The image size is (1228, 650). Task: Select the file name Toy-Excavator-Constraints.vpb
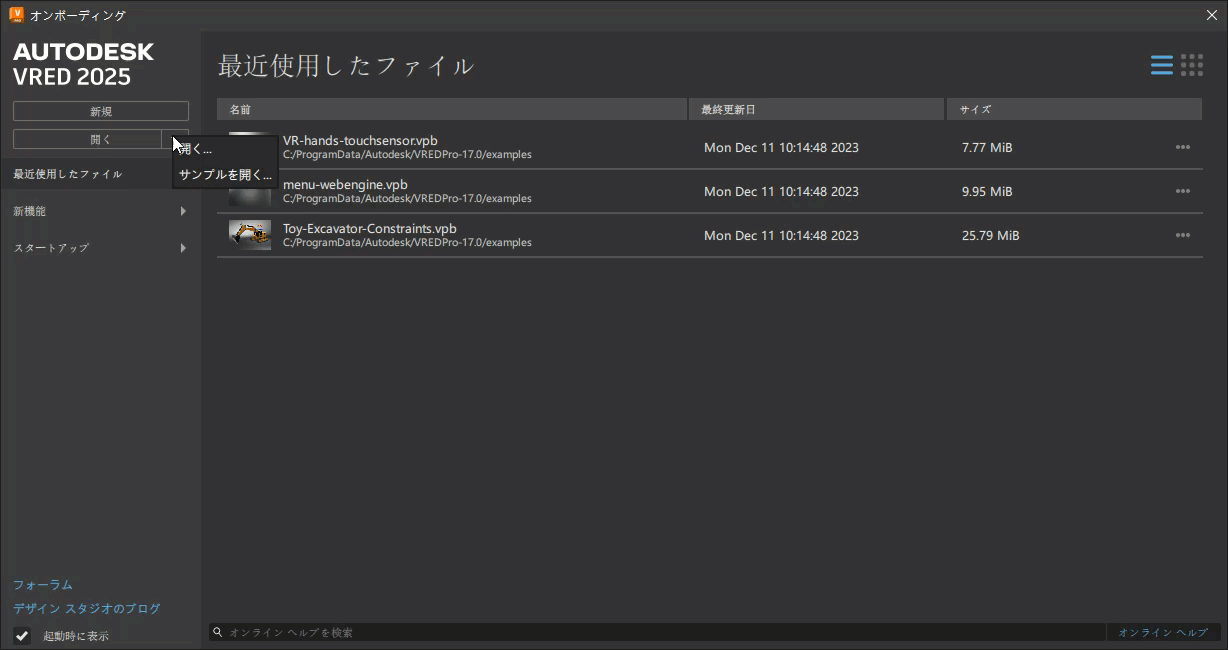tap(370, 228)
